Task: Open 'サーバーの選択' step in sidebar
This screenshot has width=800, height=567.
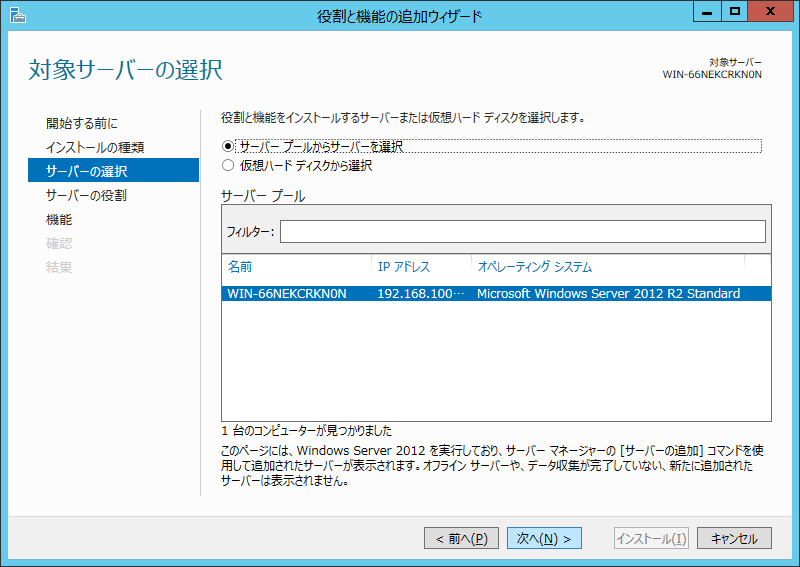Action: 87,171
